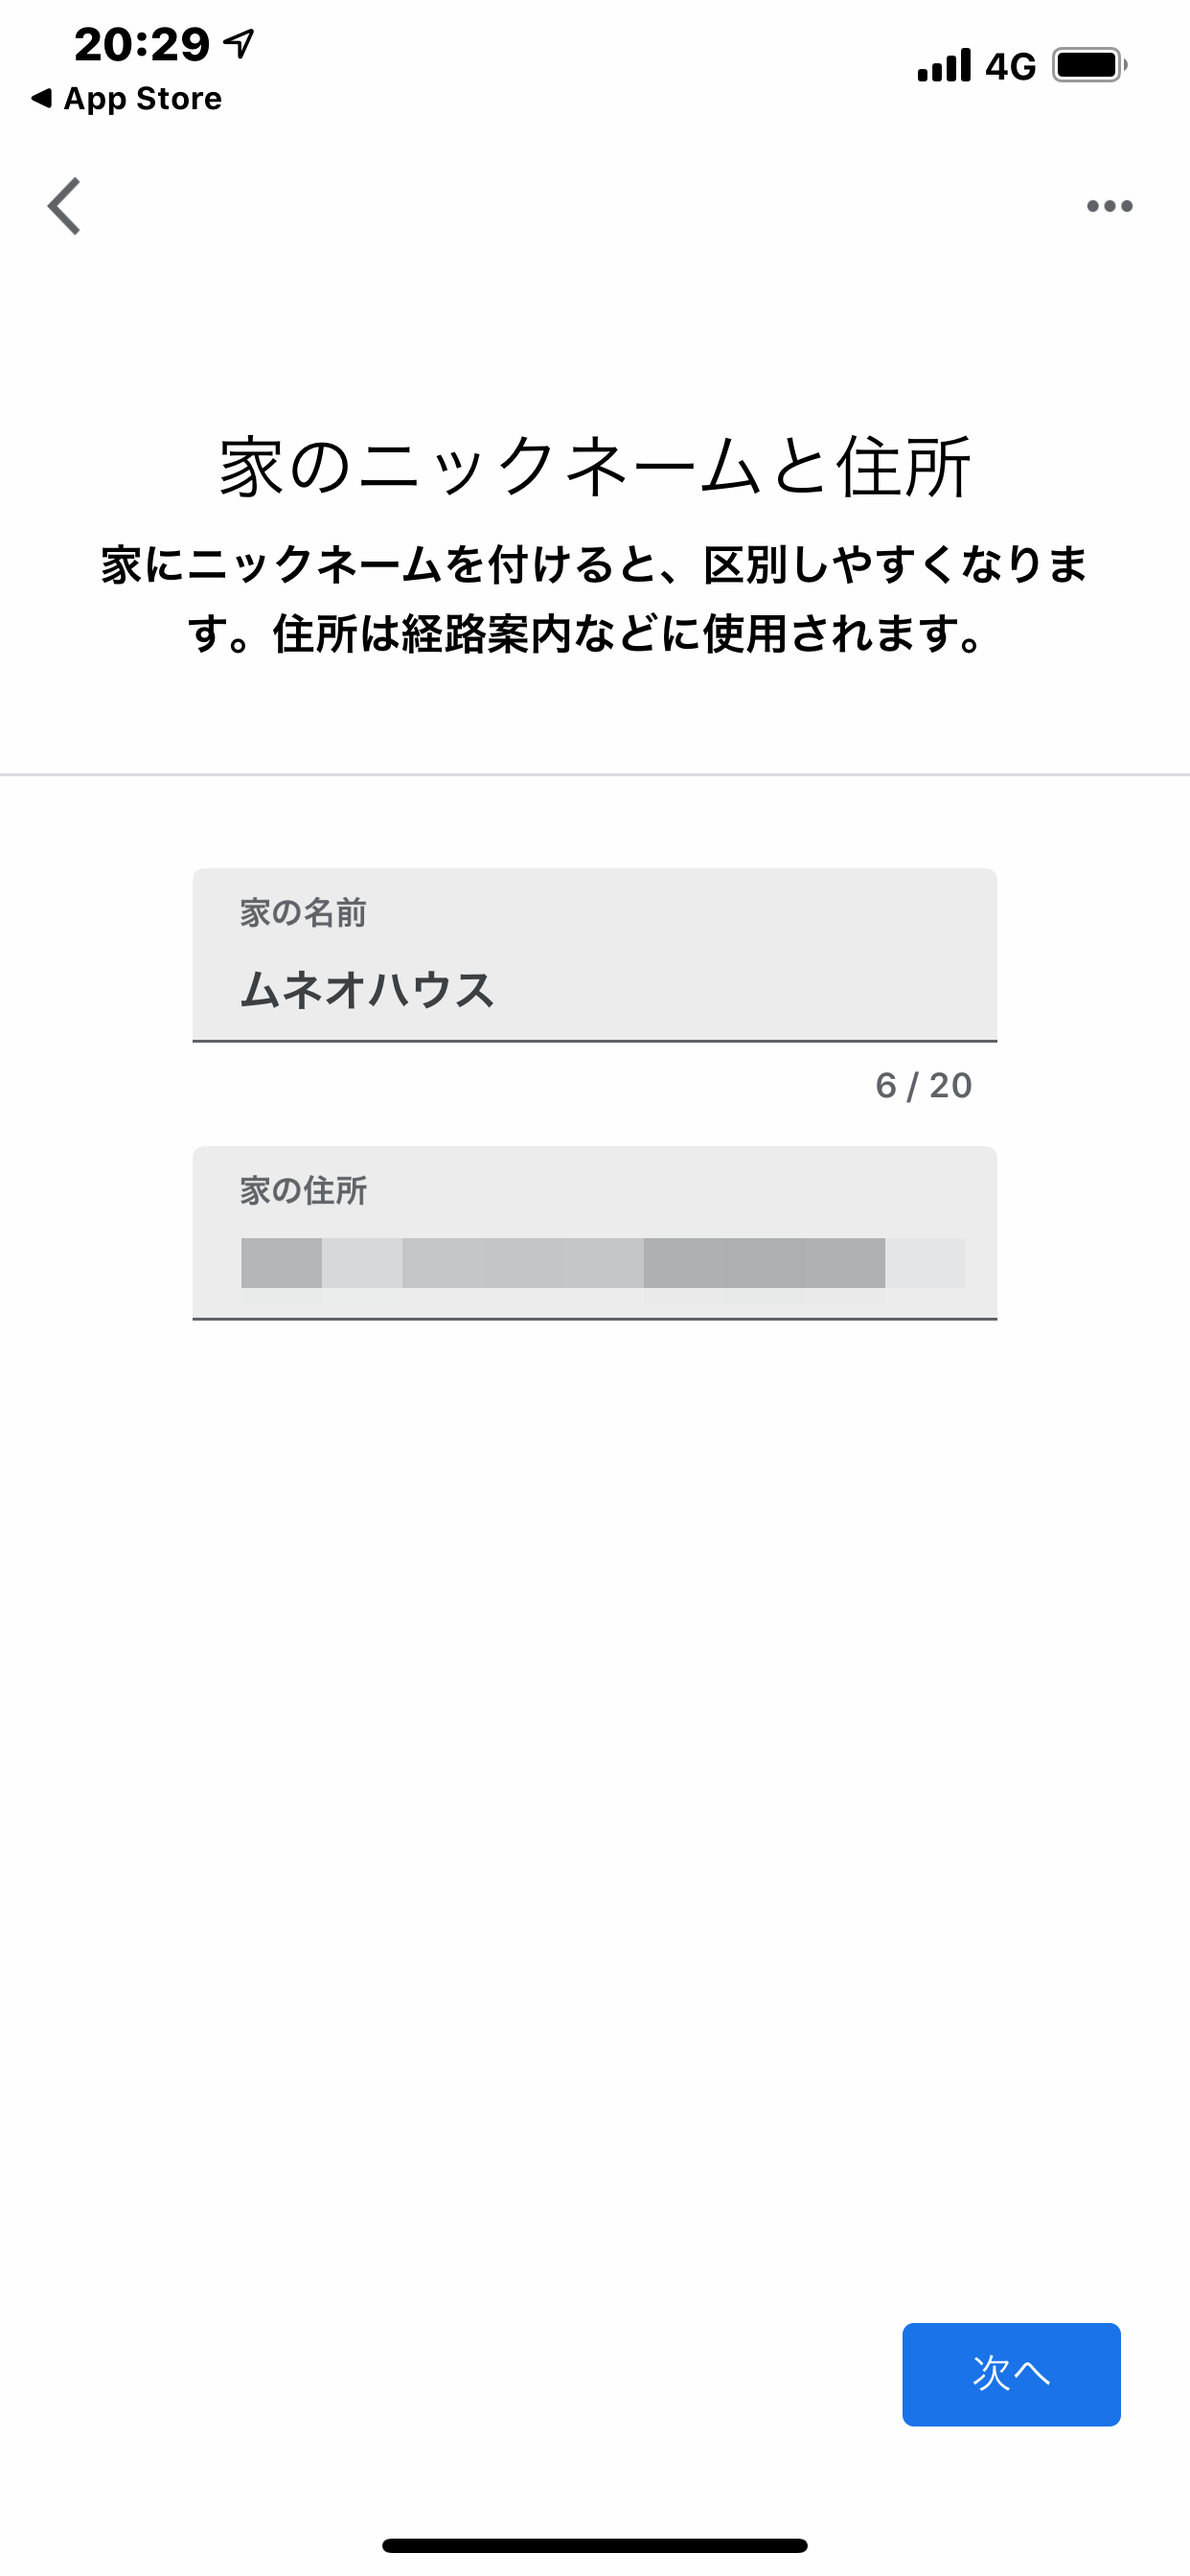The width and height of the screenshot is (1190, 2576).
Task: Tap the 20:29 clock in status bar
Action: [142, 44]
